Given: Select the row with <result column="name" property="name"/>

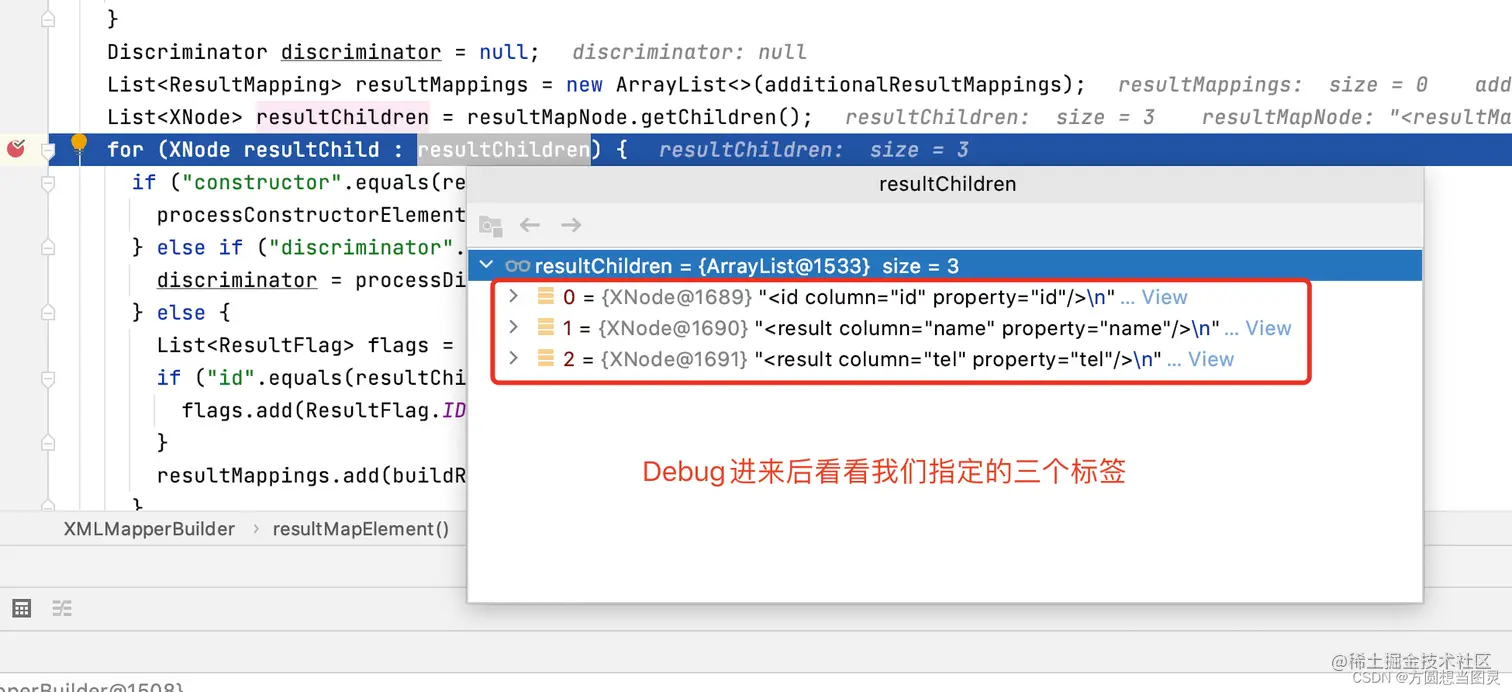Looking at the screenshot, I should pyautogui.click(x=945, y=328).
